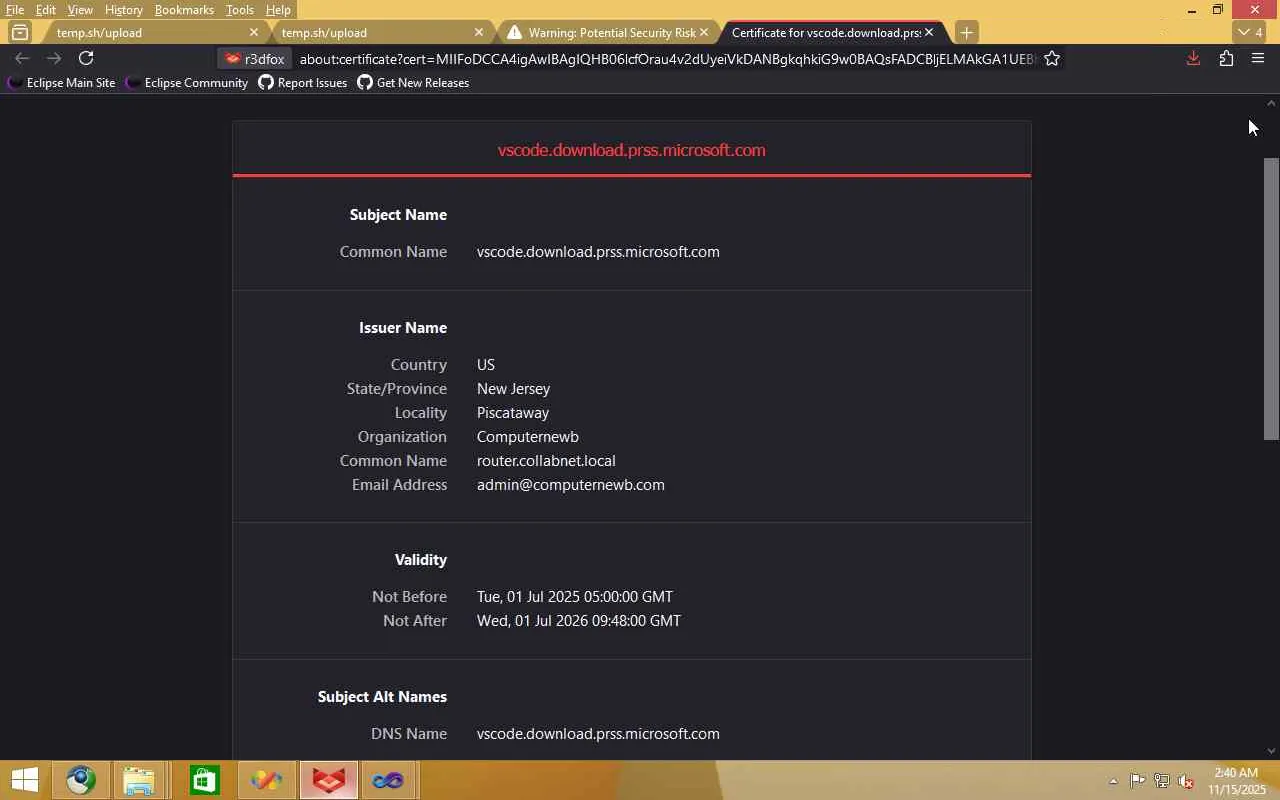
Task: Click issuer country value 'US'
Action: point(486,365)
